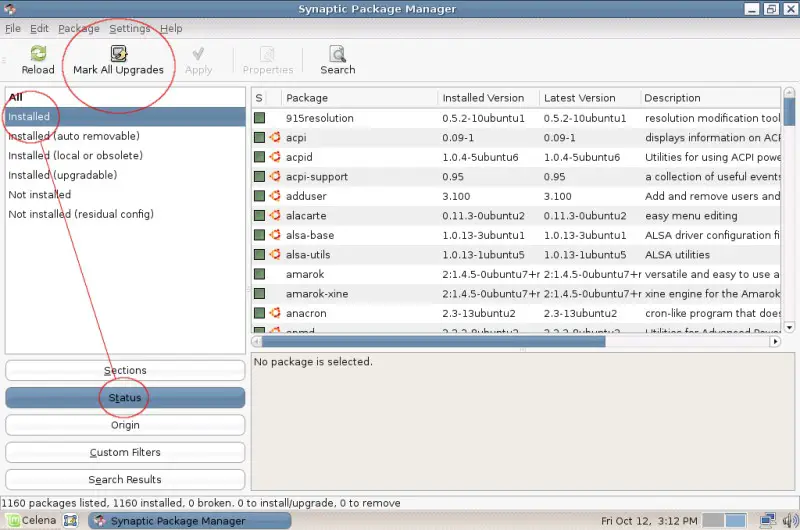800x530 pixels.
Task: Click the Ubuntu logo icon beside alsa-utils
Action: coord(275,254)
